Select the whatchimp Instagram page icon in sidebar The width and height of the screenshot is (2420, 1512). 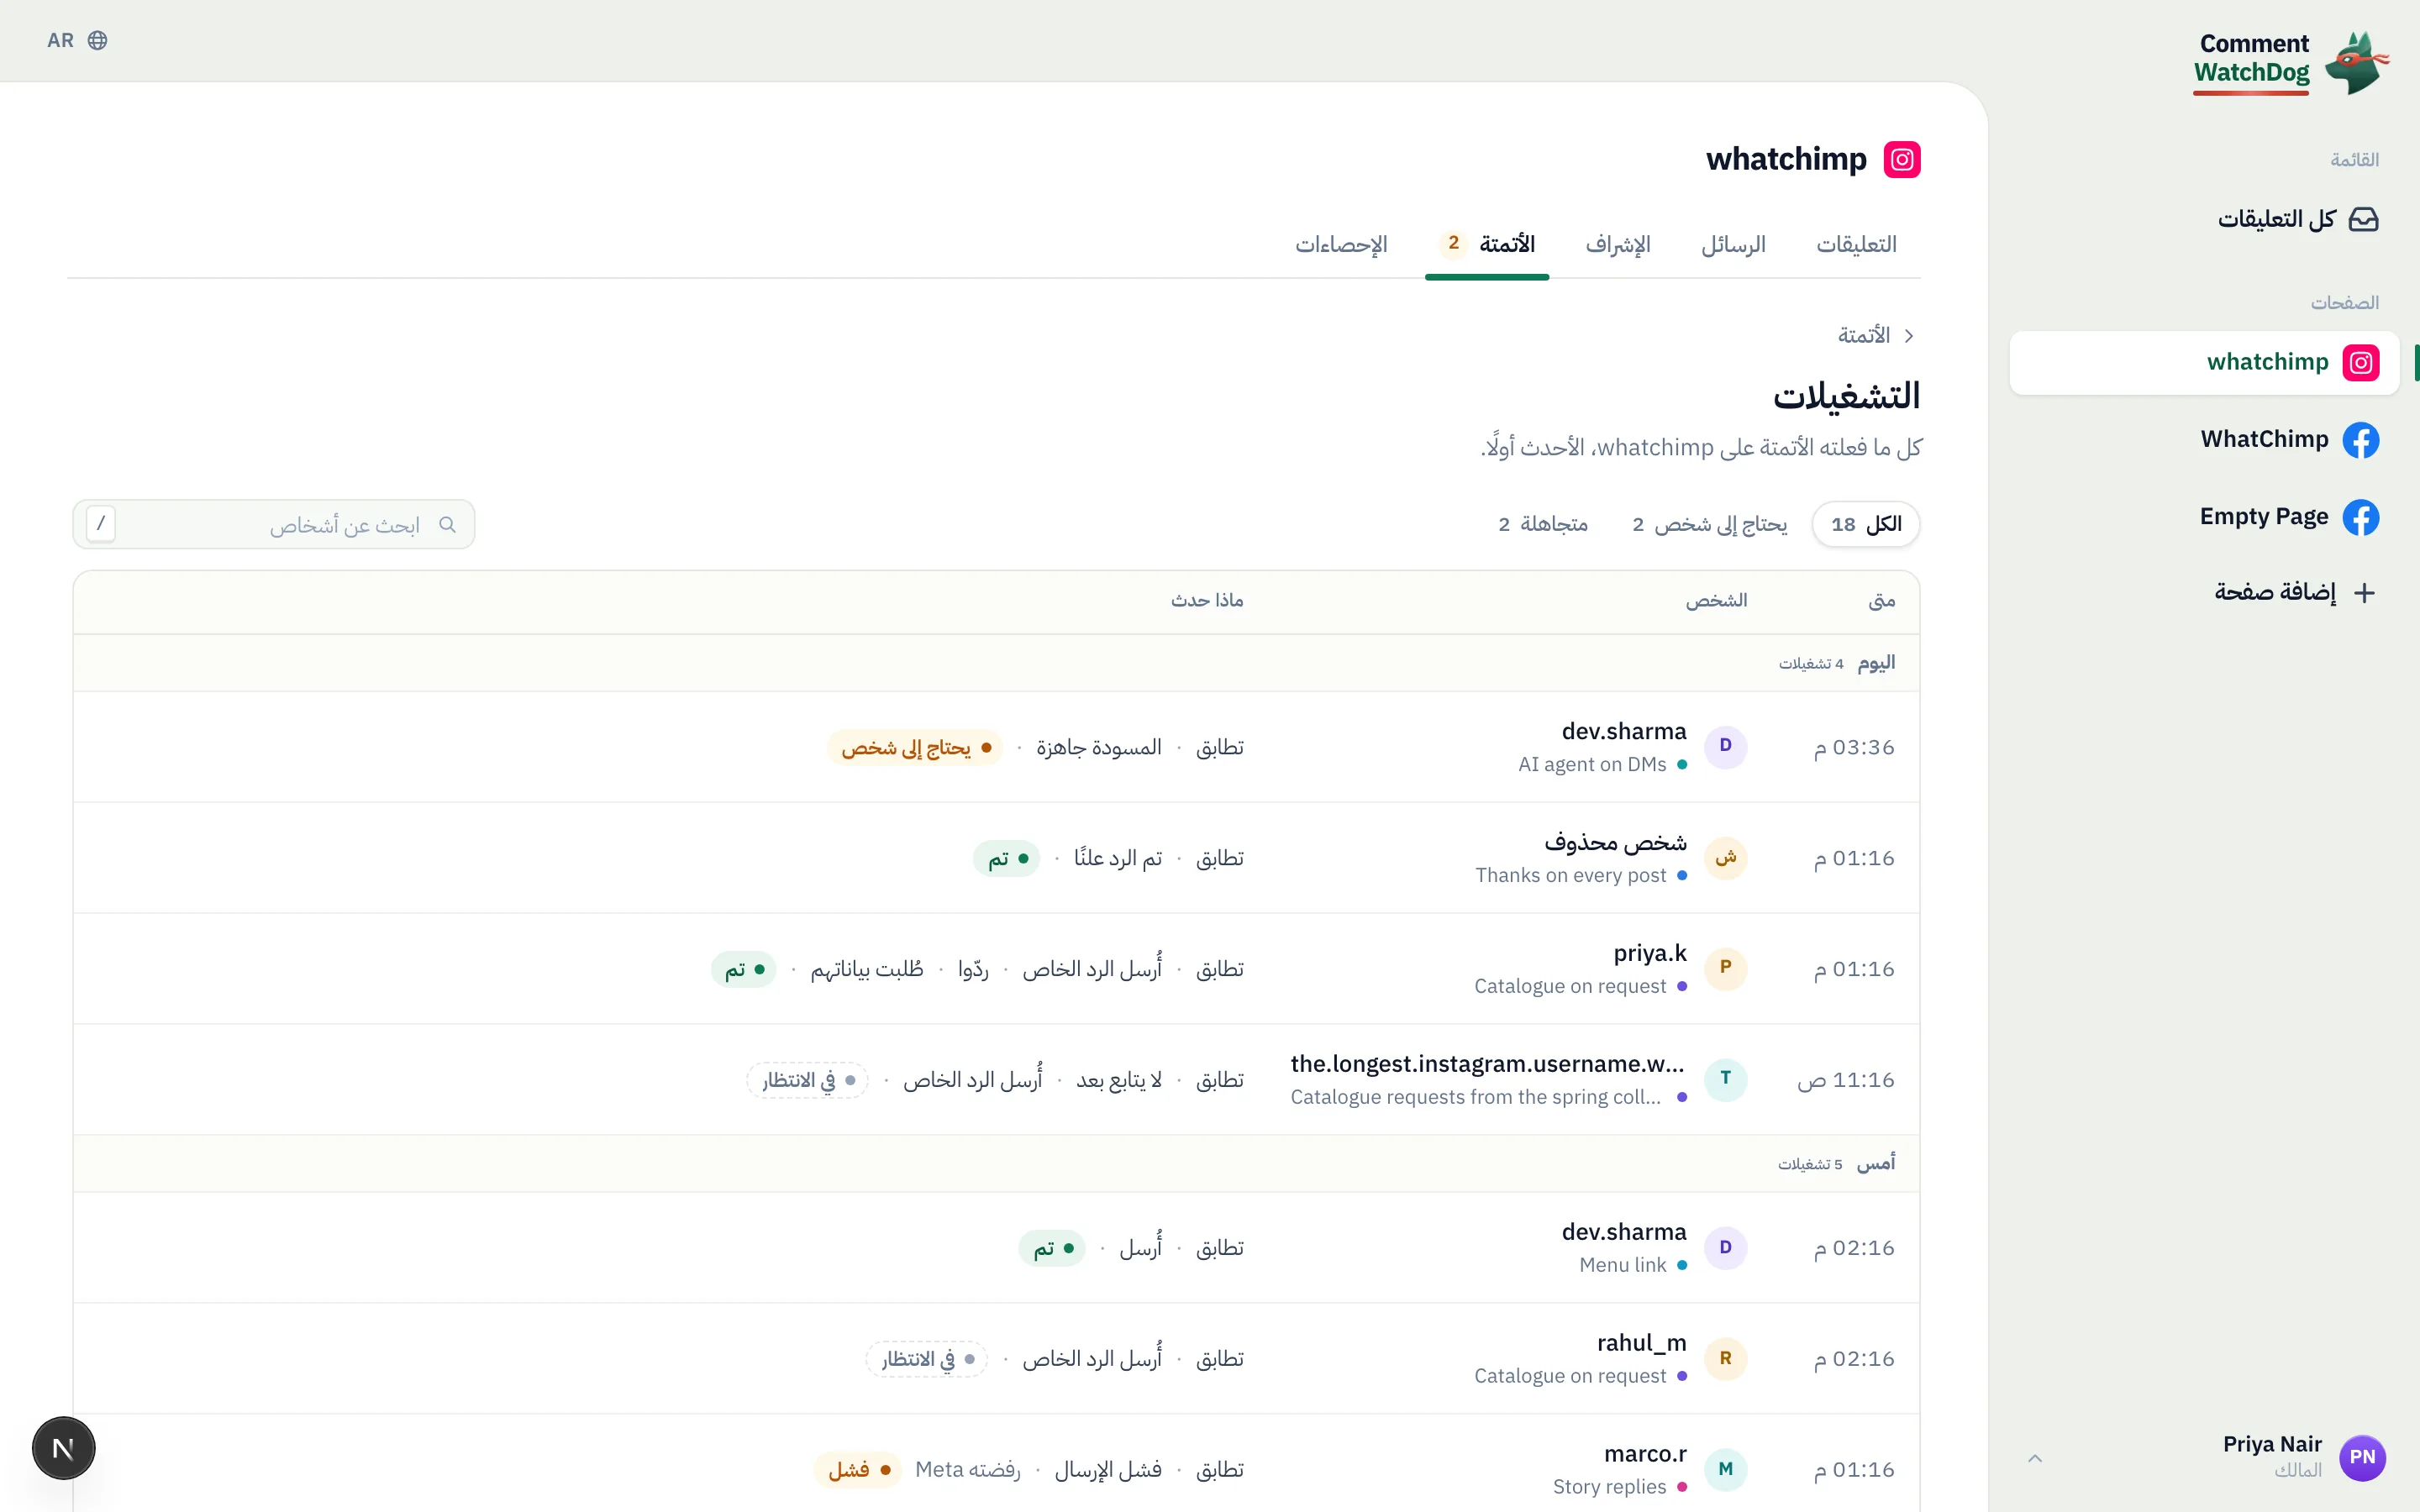(2361, 362)
